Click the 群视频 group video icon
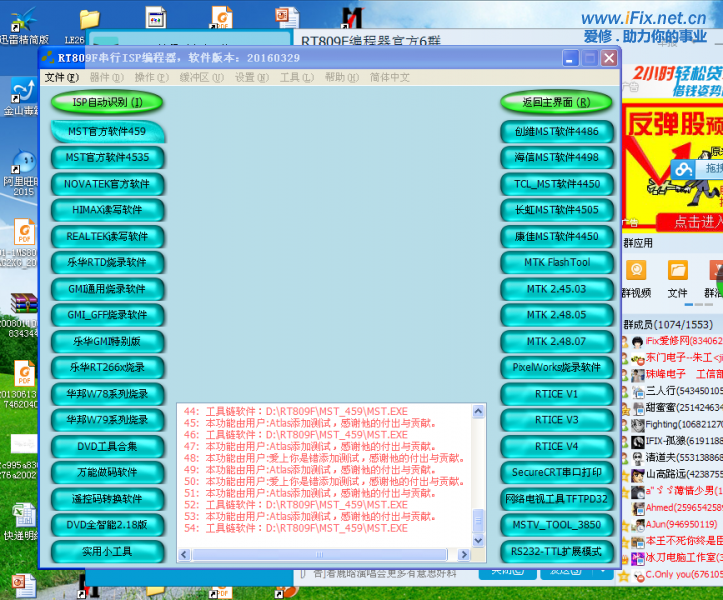 pos(636,277)
